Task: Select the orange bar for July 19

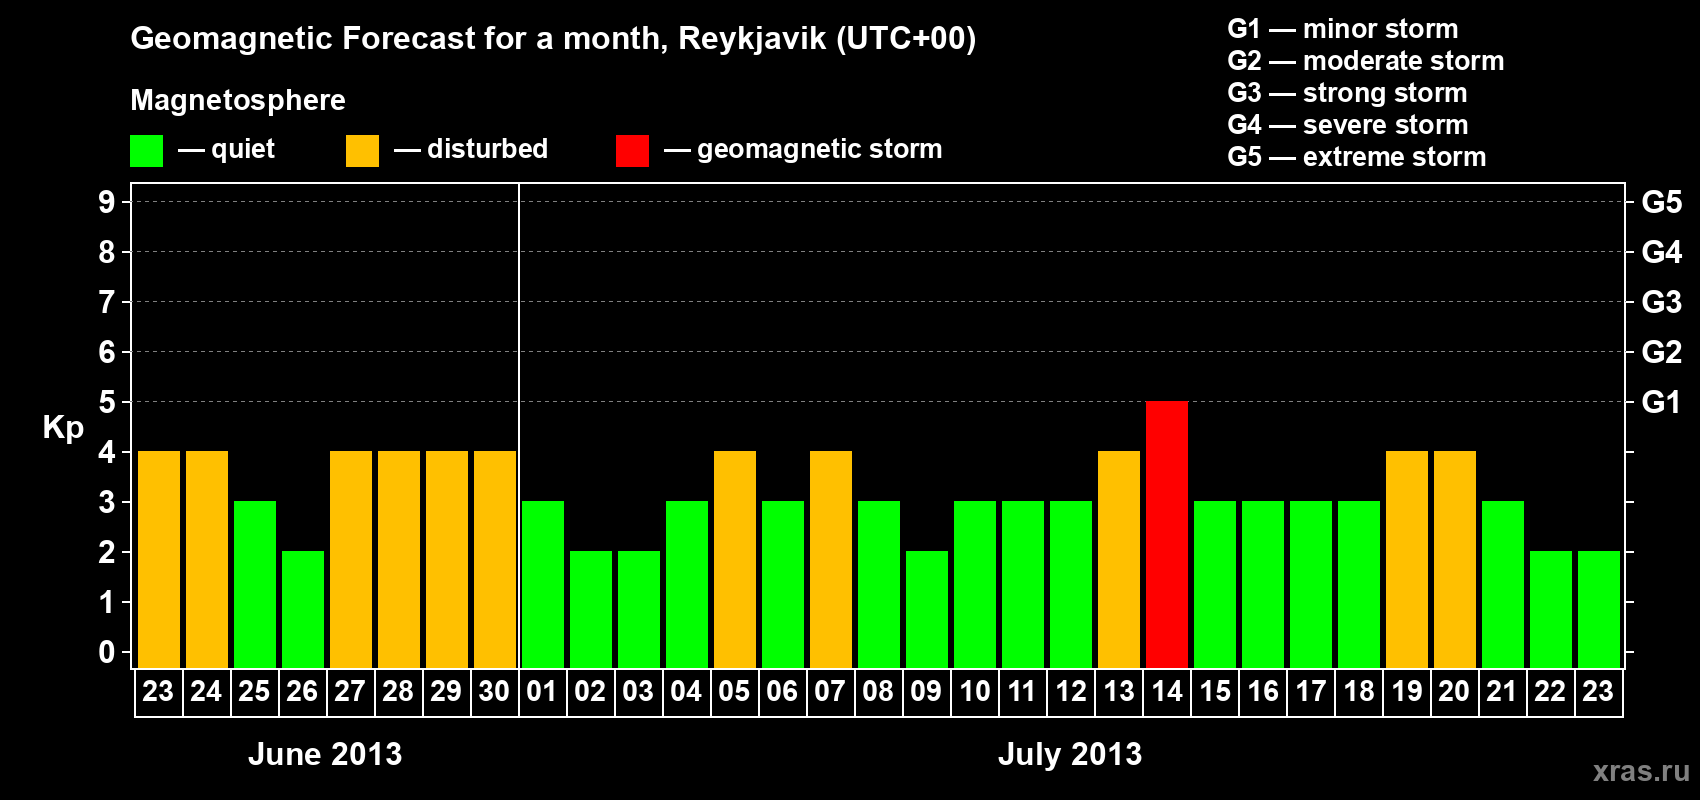Action: click(1407, 559)
